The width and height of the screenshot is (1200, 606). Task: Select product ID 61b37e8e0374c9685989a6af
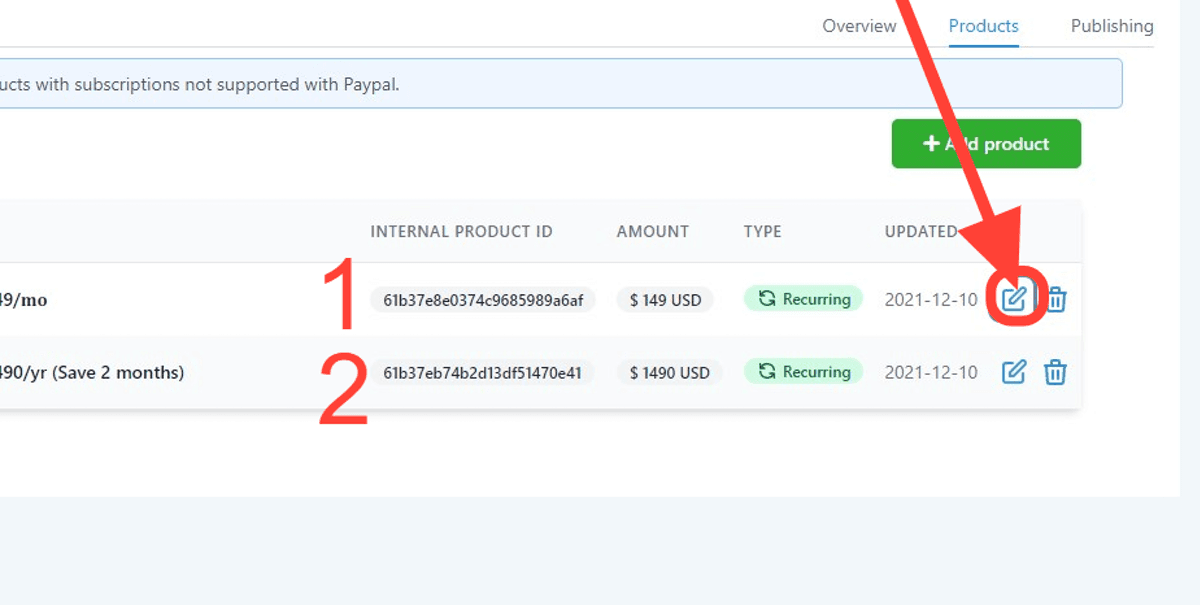(x=483, y=300)
